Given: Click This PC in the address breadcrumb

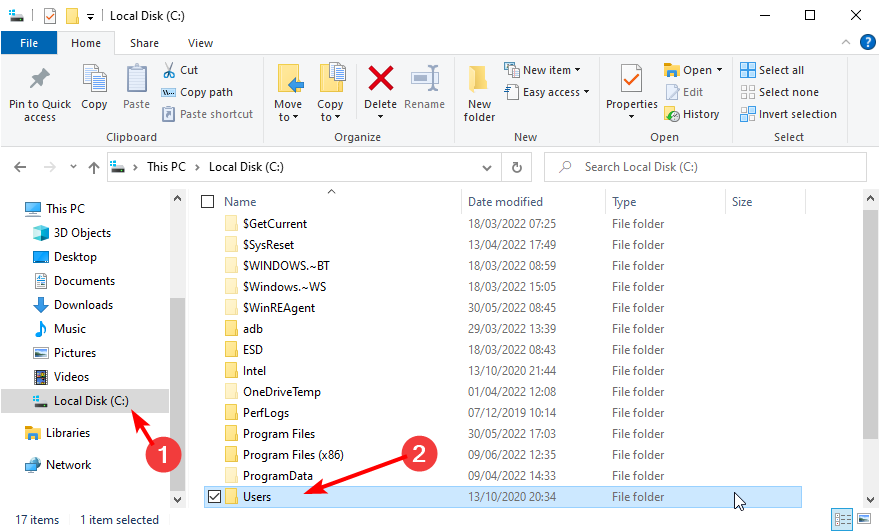Looking at the screenshot, I should pyautogui.click(x=166, y=167).
